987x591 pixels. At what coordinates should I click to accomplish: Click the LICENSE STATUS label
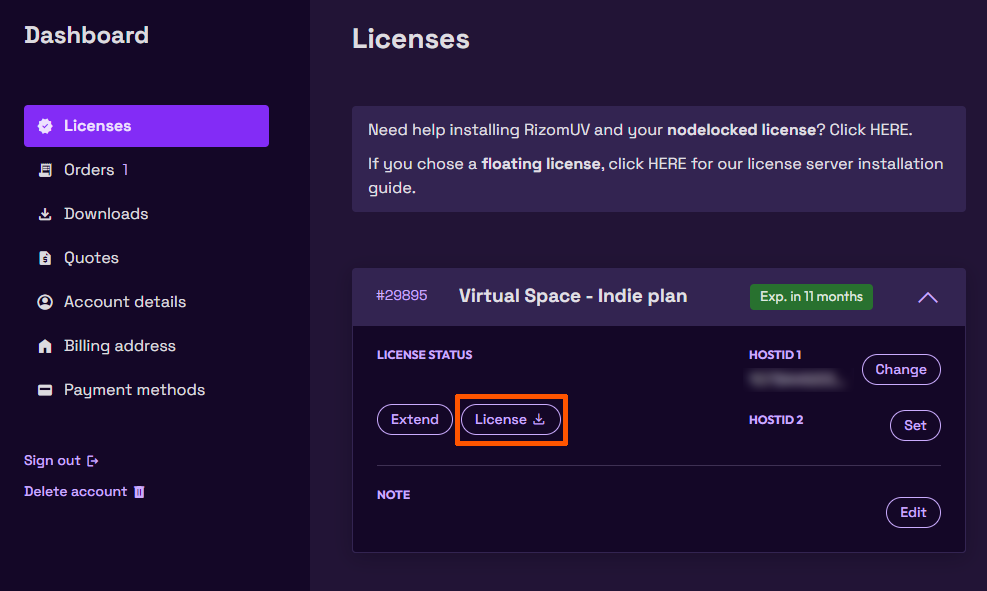tap(424, 355)
